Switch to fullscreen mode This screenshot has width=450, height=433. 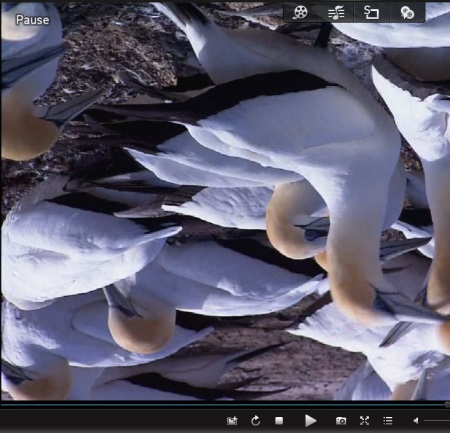[x=364, y=421]
